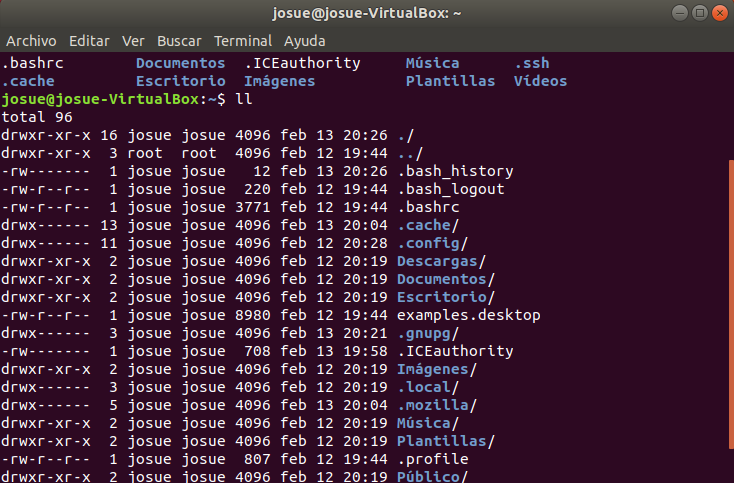734x483 pixels.
Task: Open the Archivo menu
Action: [31, 41]
